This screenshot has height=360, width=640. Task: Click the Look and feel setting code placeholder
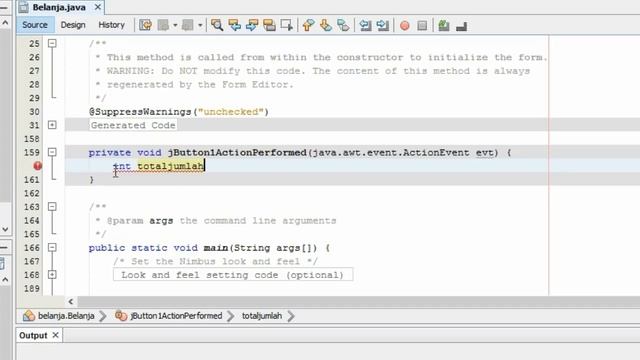(233, 275)
